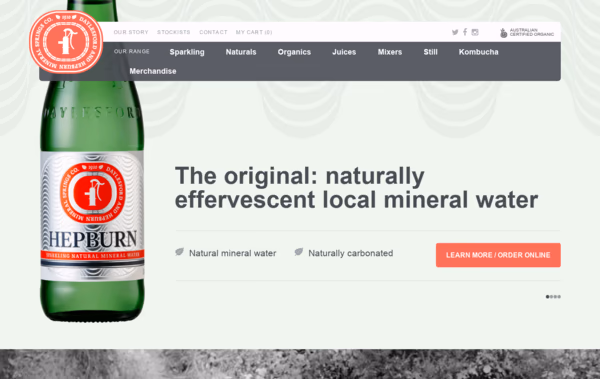Open the Juices range menu item

(x=344, y=52)
